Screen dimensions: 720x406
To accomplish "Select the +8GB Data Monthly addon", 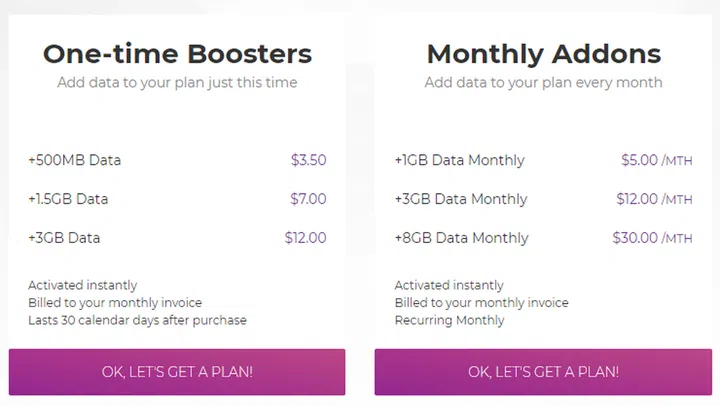I will point(459,238).
